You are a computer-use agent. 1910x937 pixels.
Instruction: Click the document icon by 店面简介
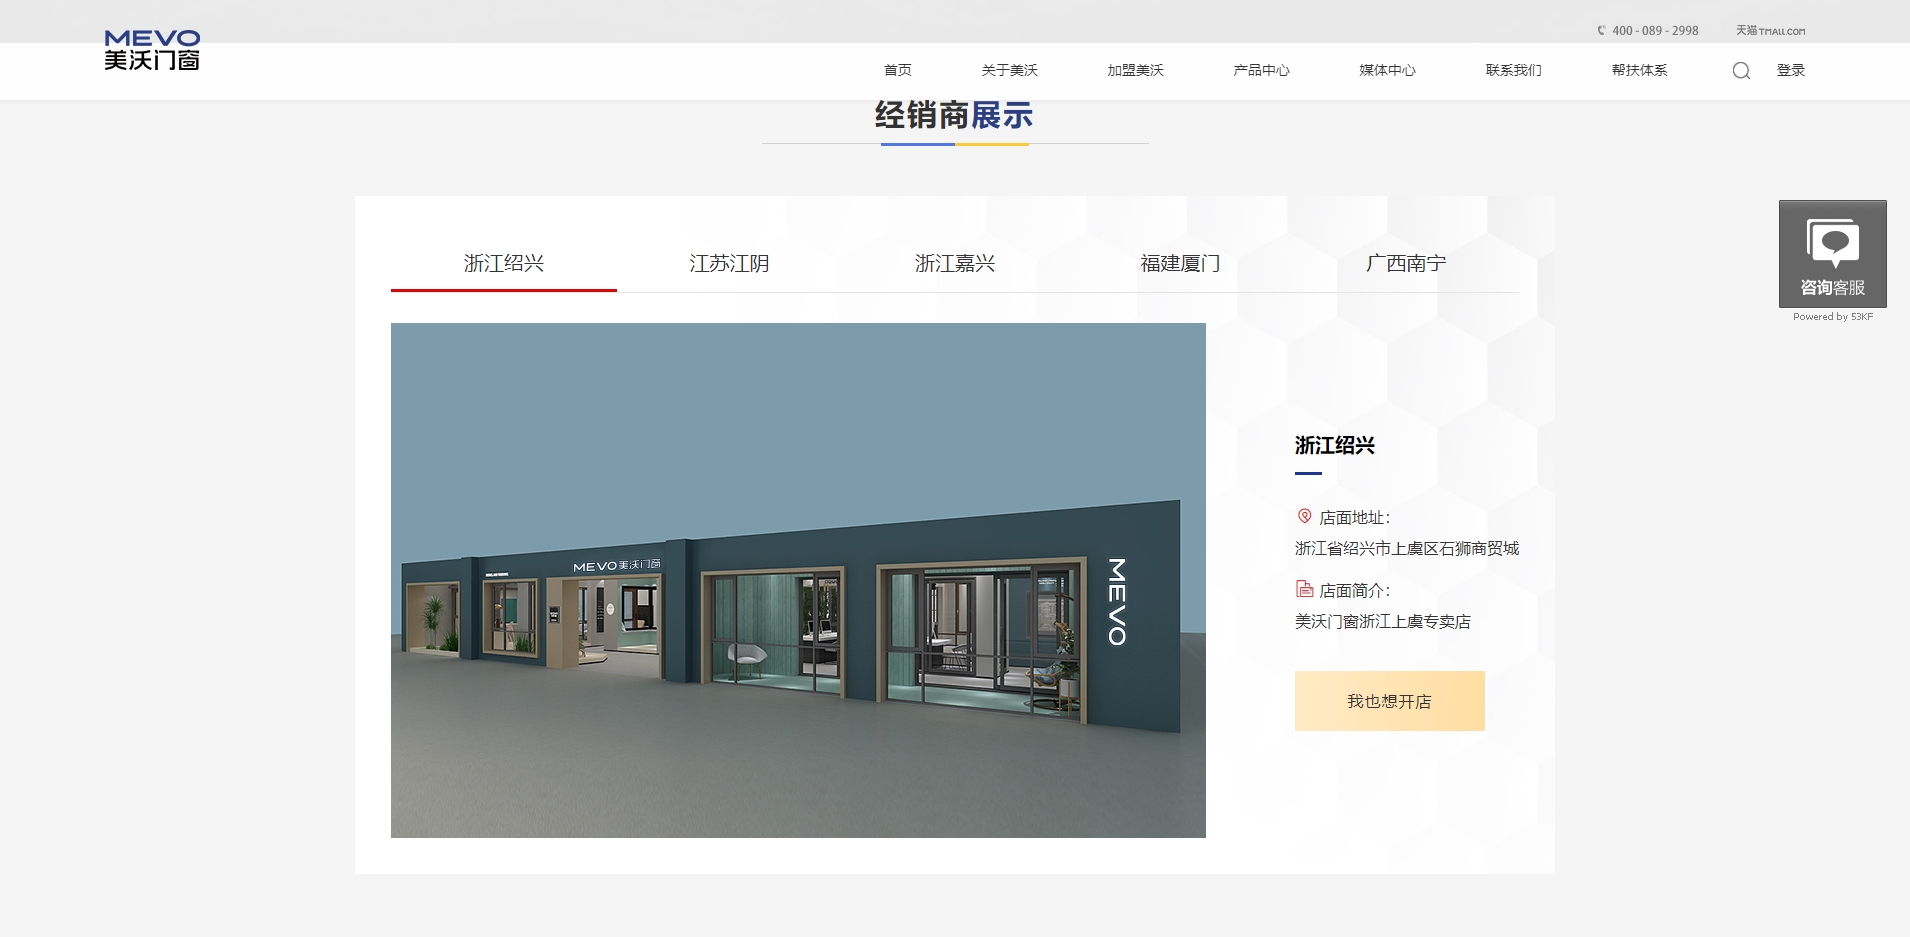tap(1304, 589)
